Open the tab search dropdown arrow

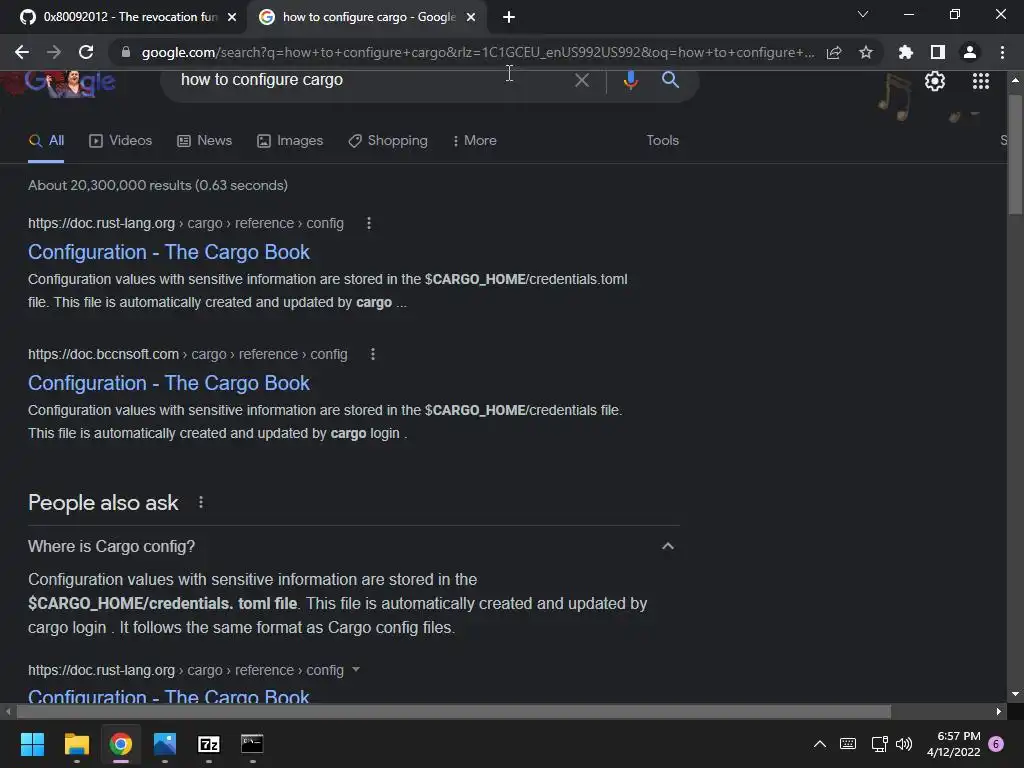click(x=863, y=14)
